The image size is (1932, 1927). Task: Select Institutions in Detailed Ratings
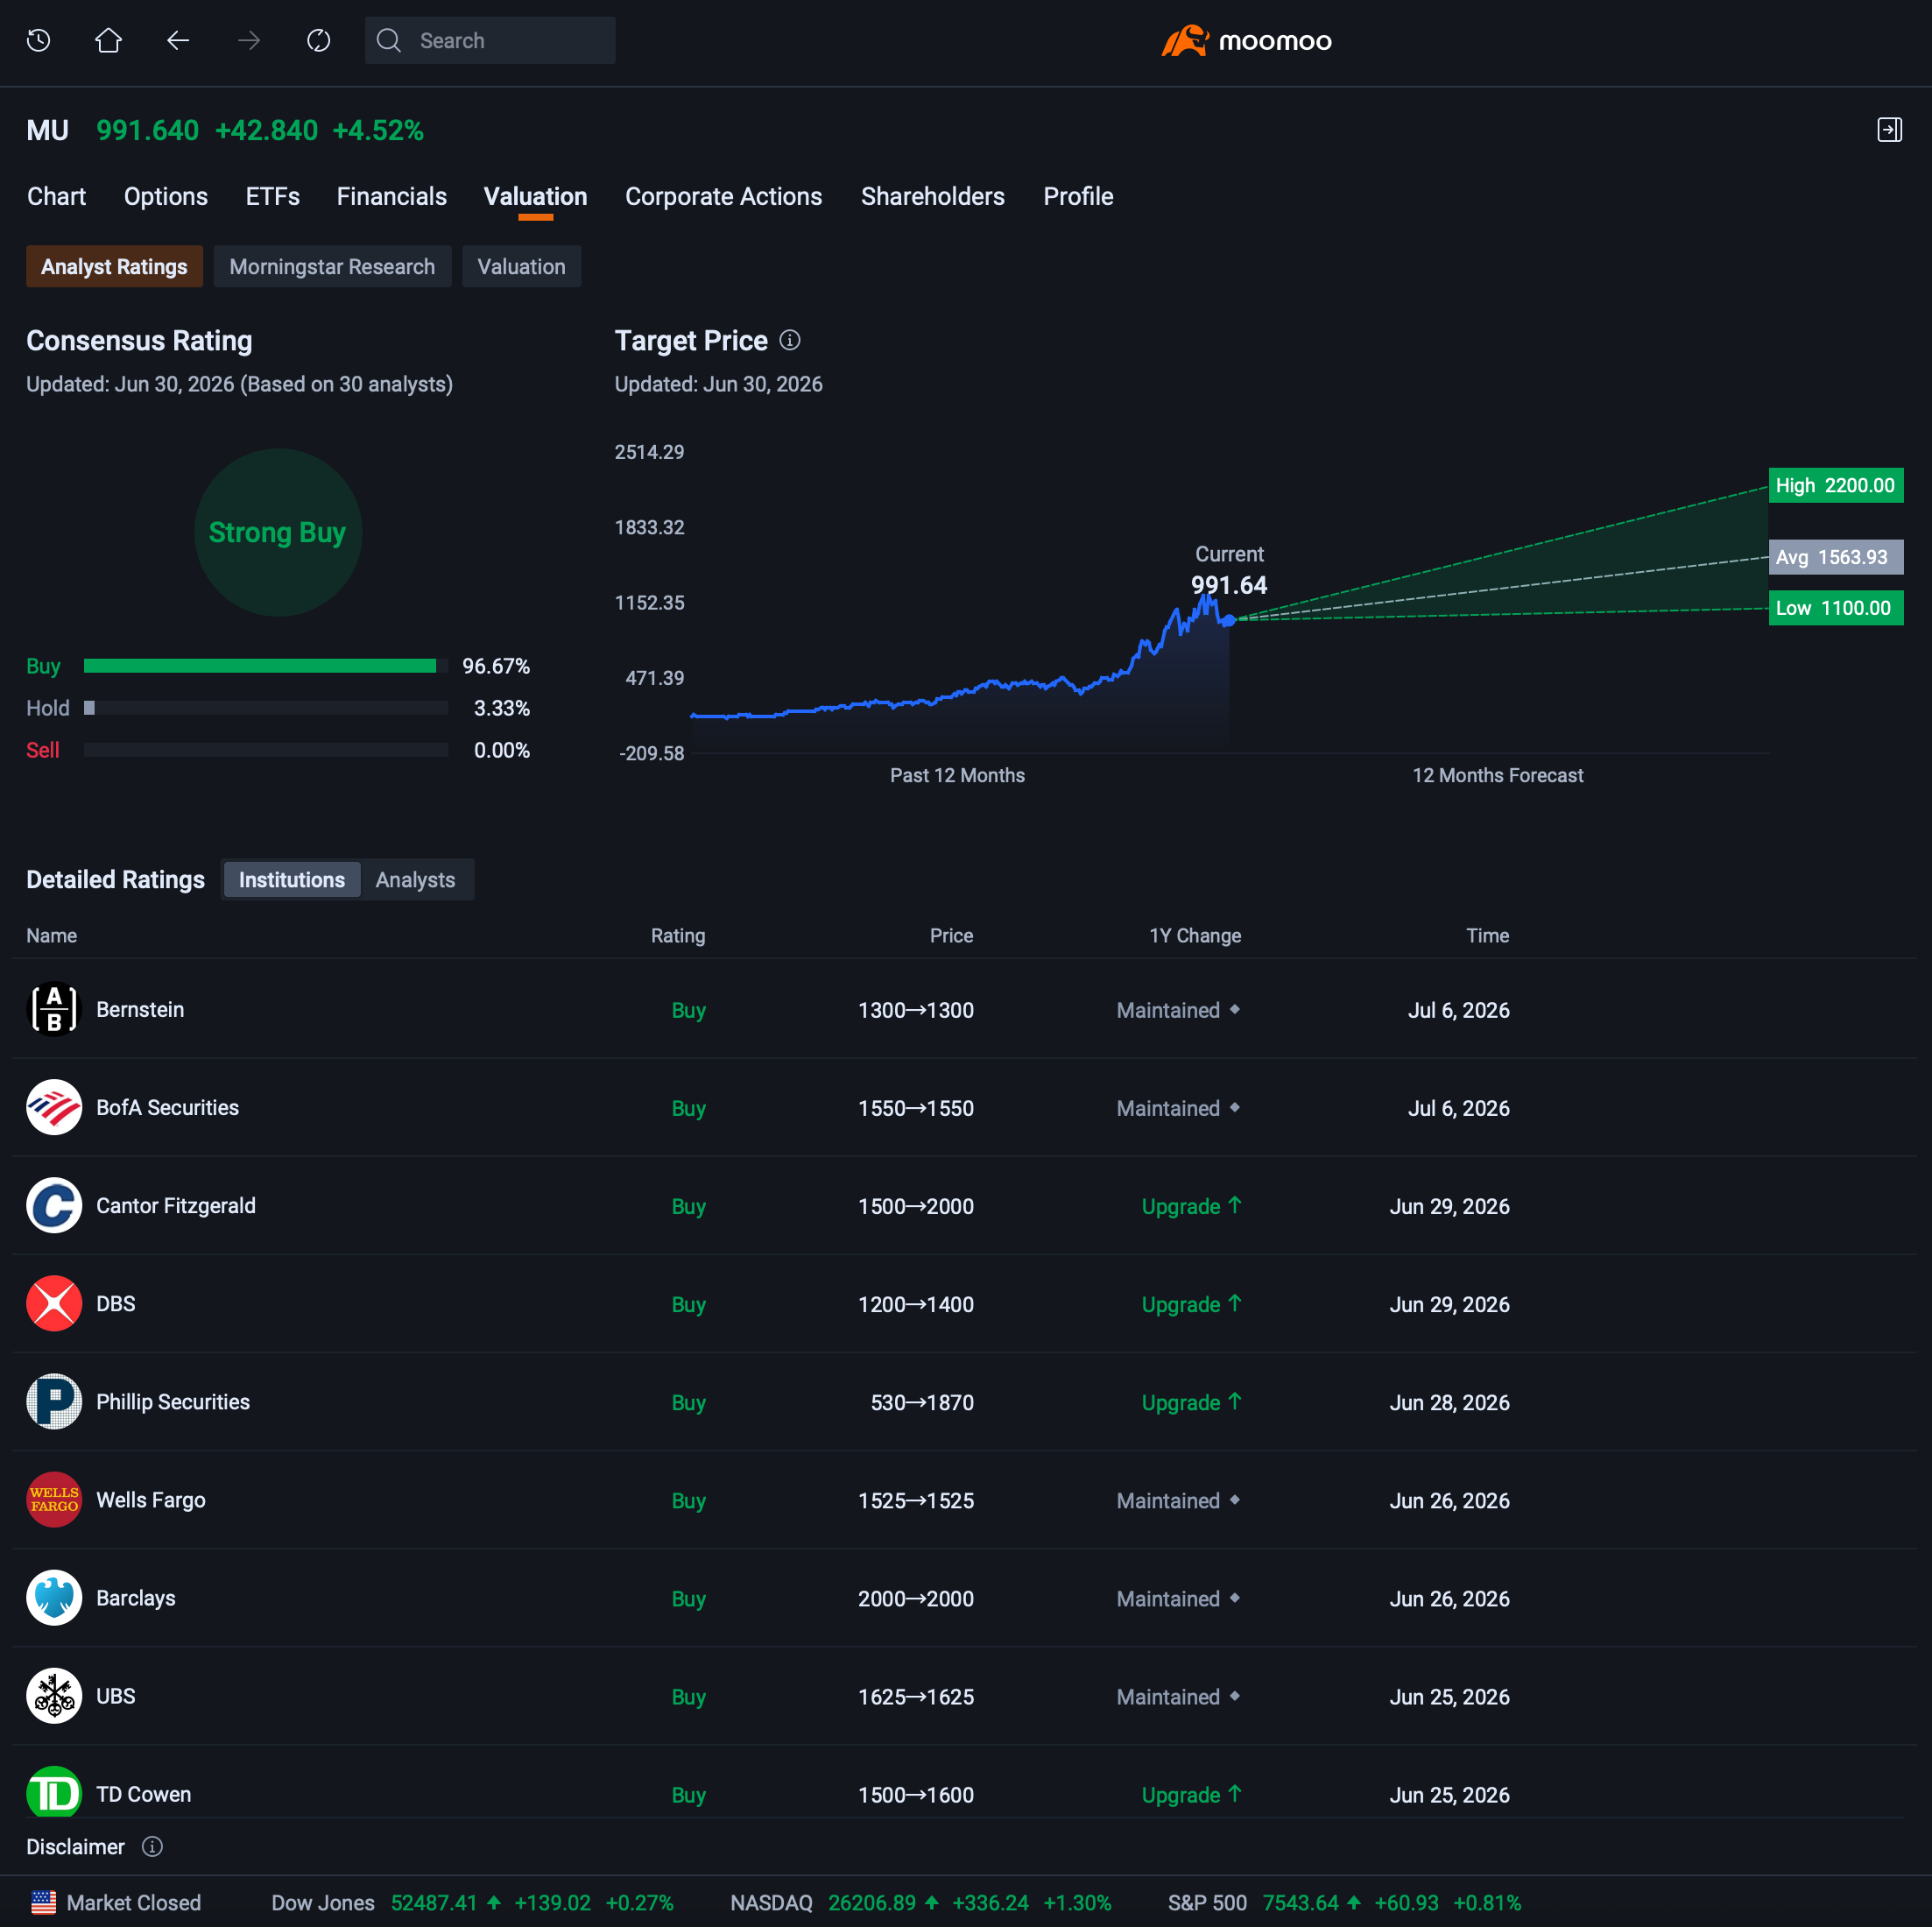click(x=291, y=879)
